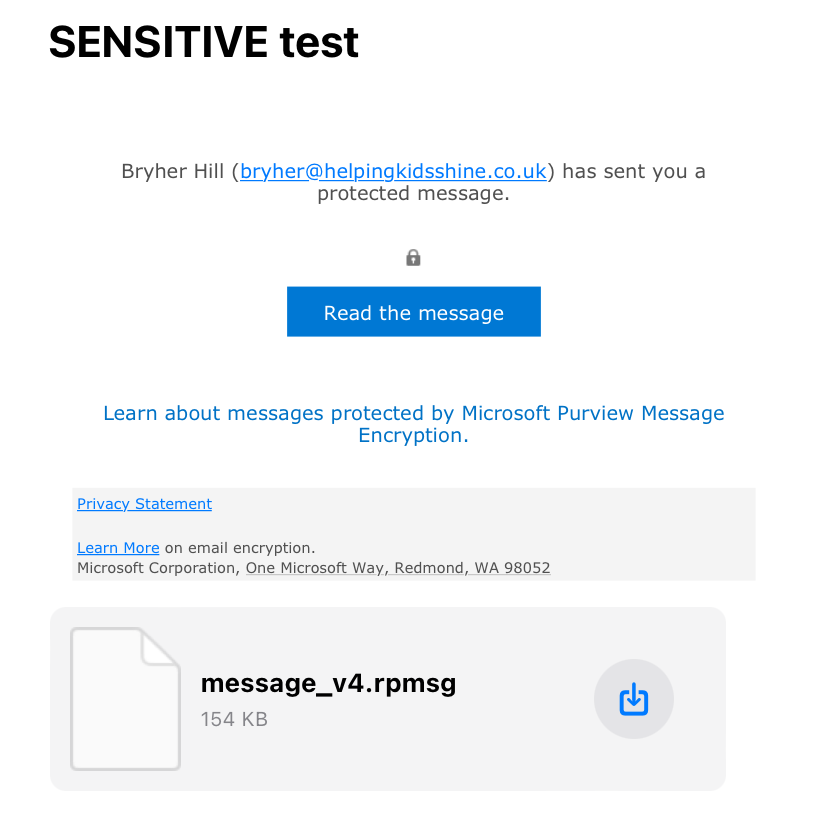828x821 pixels.
Task: Open the bryher@helpingkidsshine.co.uk email link
Action: coord(393,171)
